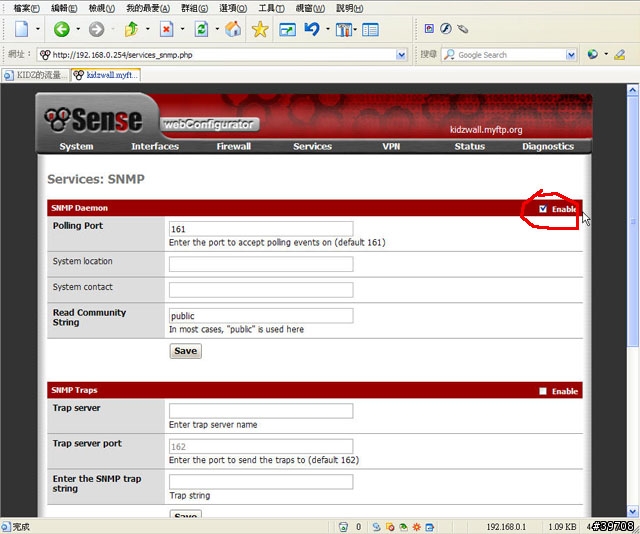Save the SNMP Daemon settings
This screenshot has width=640, height=534.
tap(186, 351)
